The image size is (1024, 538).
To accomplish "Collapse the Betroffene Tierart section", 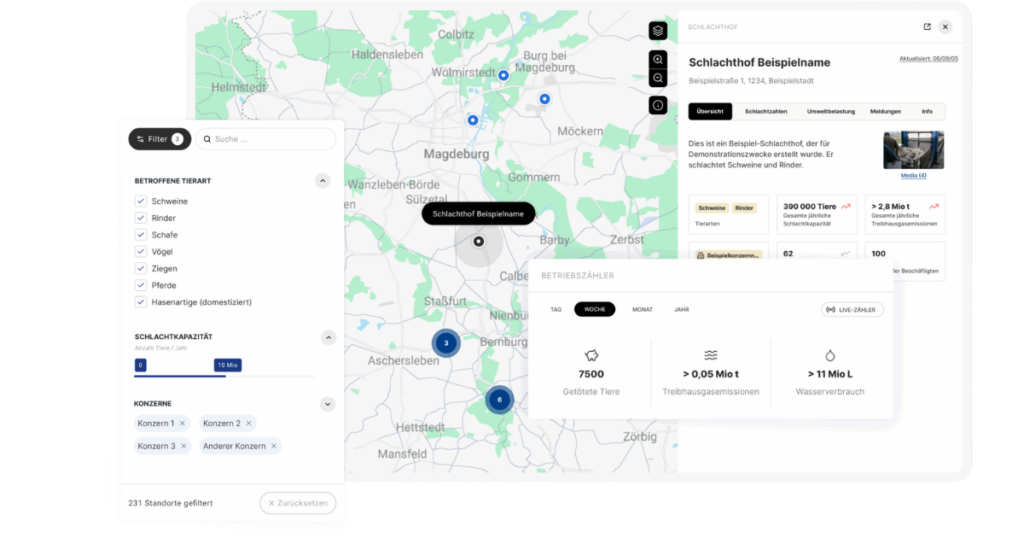I will point(323,181).
